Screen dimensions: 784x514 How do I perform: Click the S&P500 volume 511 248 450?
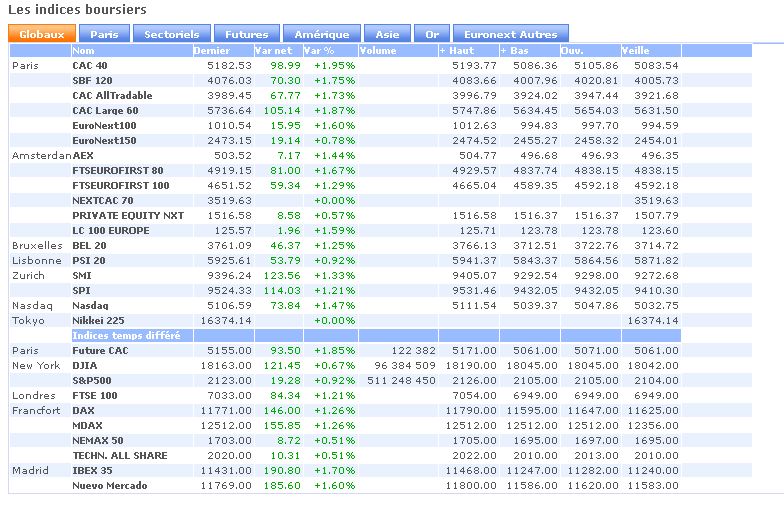(x=401, y=380)
